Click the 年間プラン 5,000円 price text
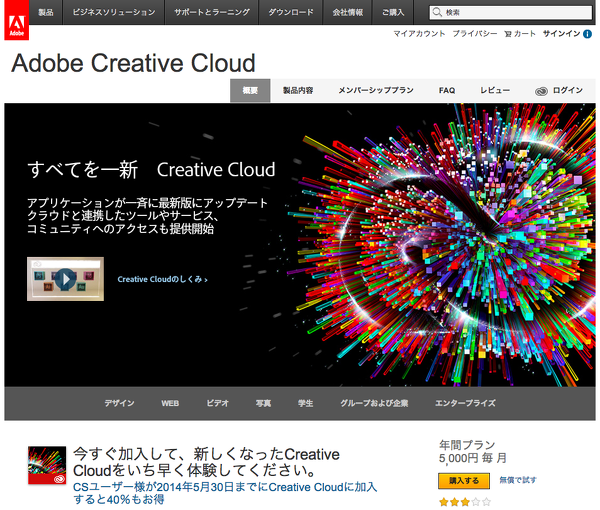Viewport: 600px width, 510px height. 473,451
